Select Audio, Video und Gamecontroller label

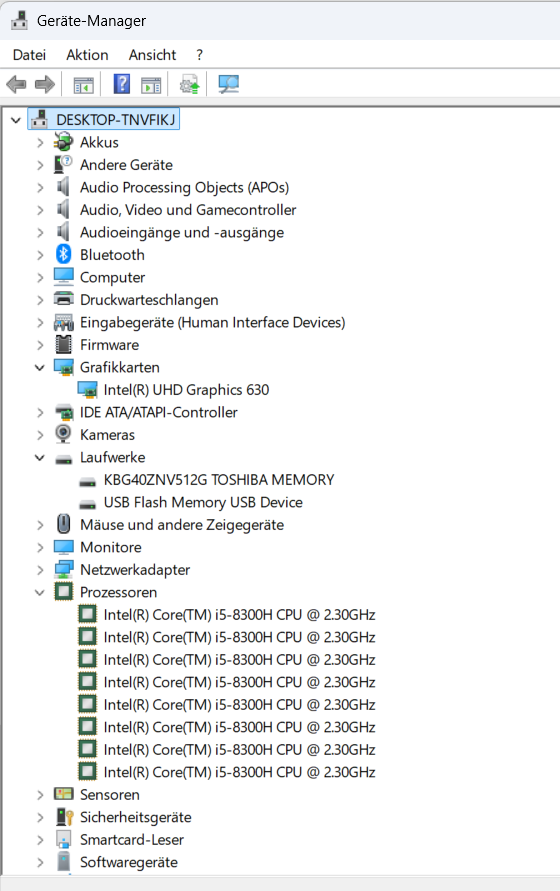[x=188, y=210]
